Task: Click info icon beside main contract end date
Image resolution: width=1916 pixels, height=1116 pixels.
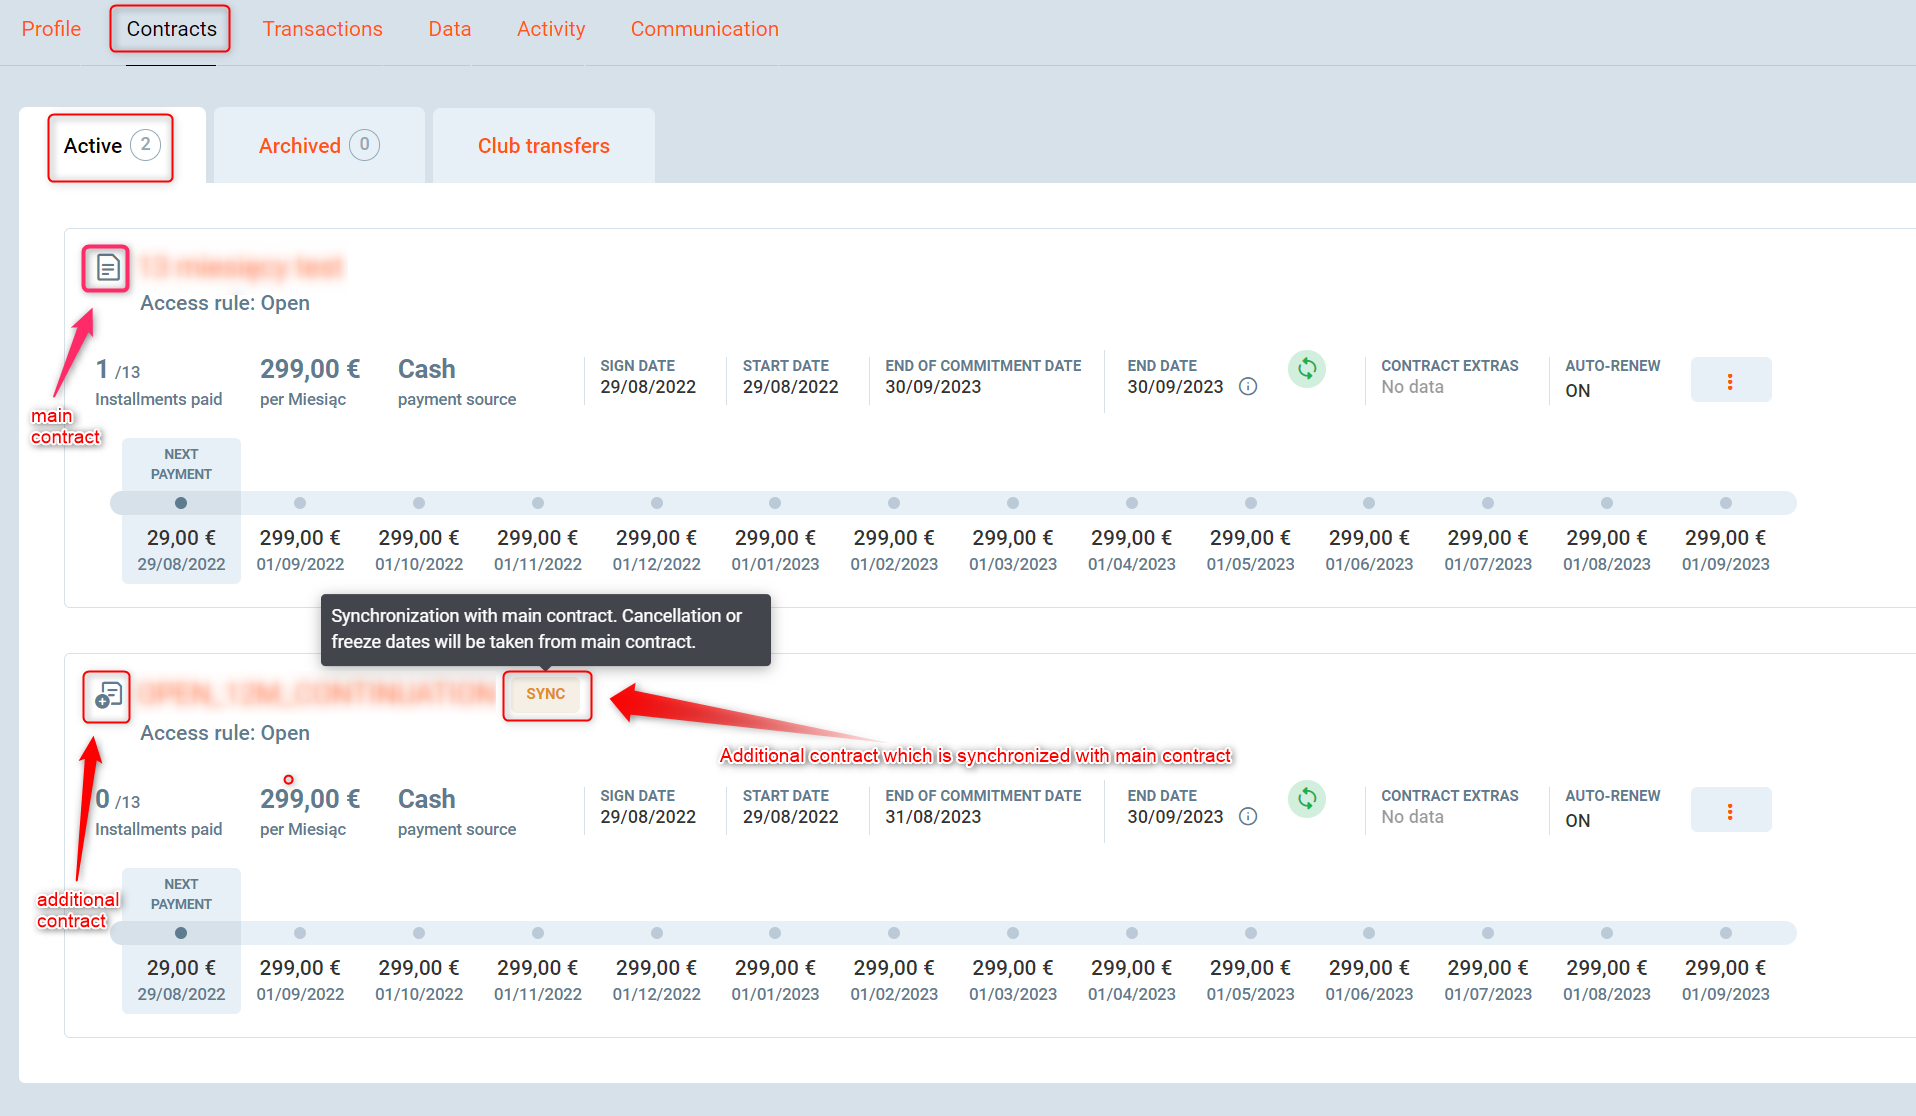Action: coord(1248,387)
